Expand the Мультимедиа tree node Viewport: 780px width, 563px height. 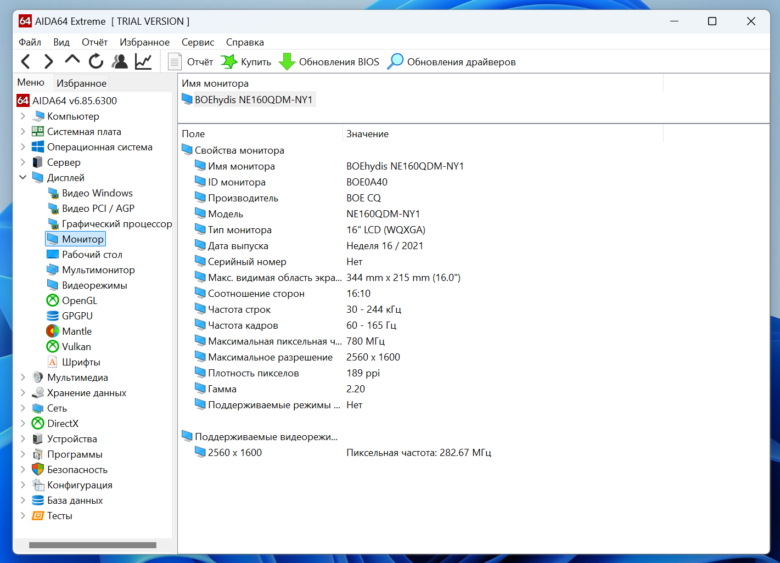(x=23, y=377)
